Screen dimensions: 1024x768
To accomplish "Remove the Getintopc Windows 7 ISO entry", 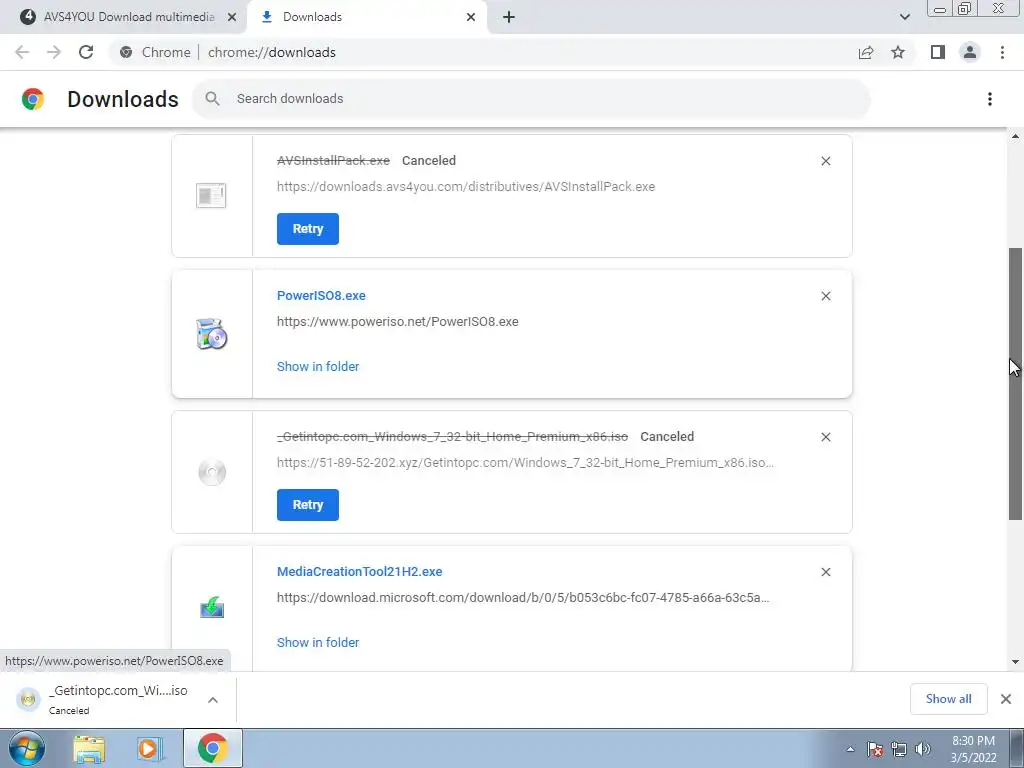I will 825,437.
